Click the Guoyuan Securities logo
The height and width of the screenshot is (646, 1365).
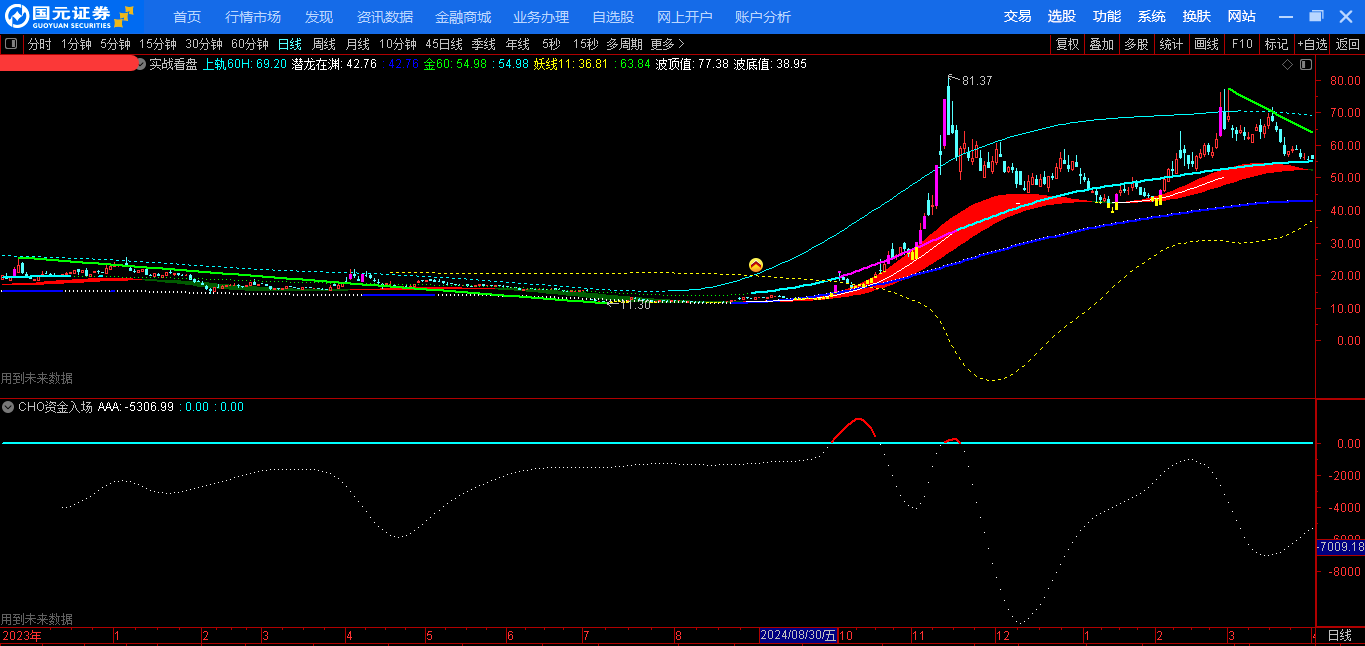pos(70,16)
